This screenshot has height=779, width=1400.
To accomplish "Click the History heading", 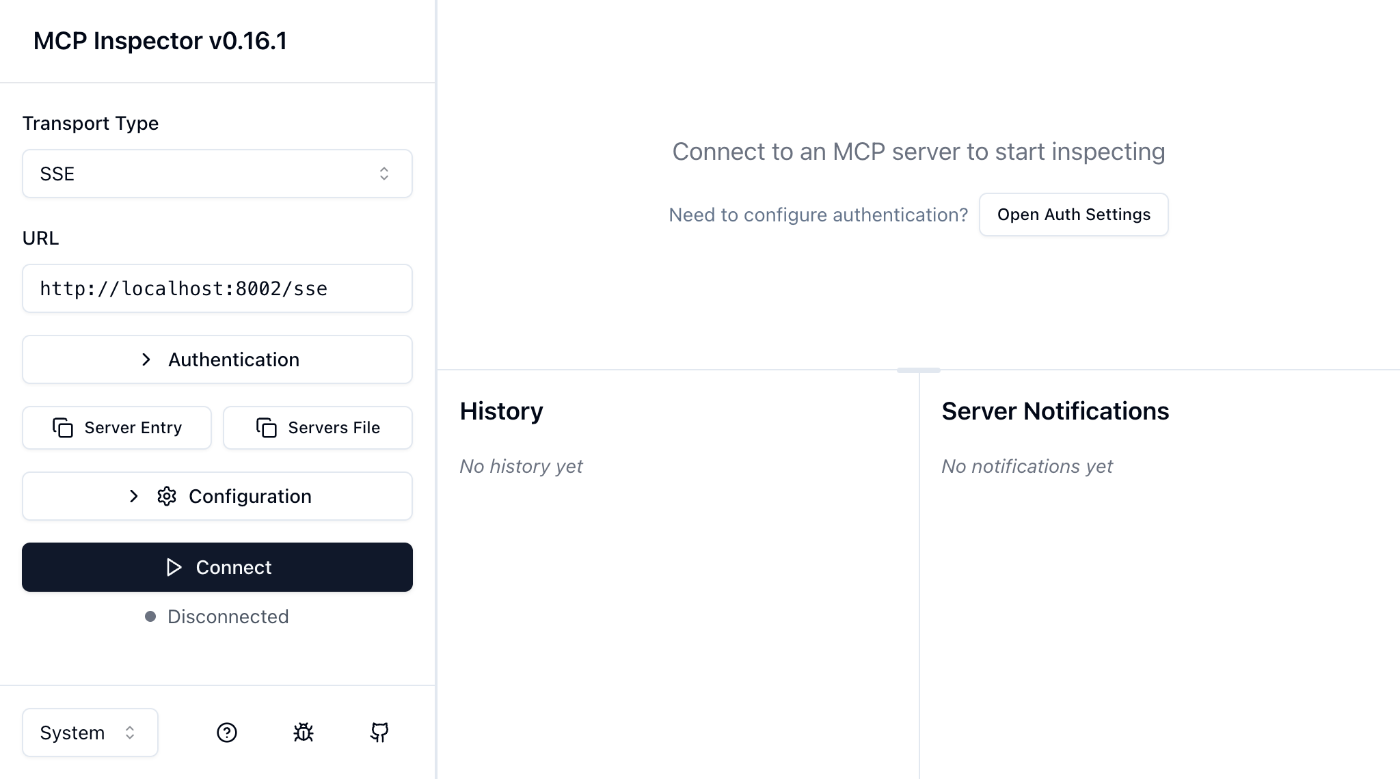I will point(502,411).
